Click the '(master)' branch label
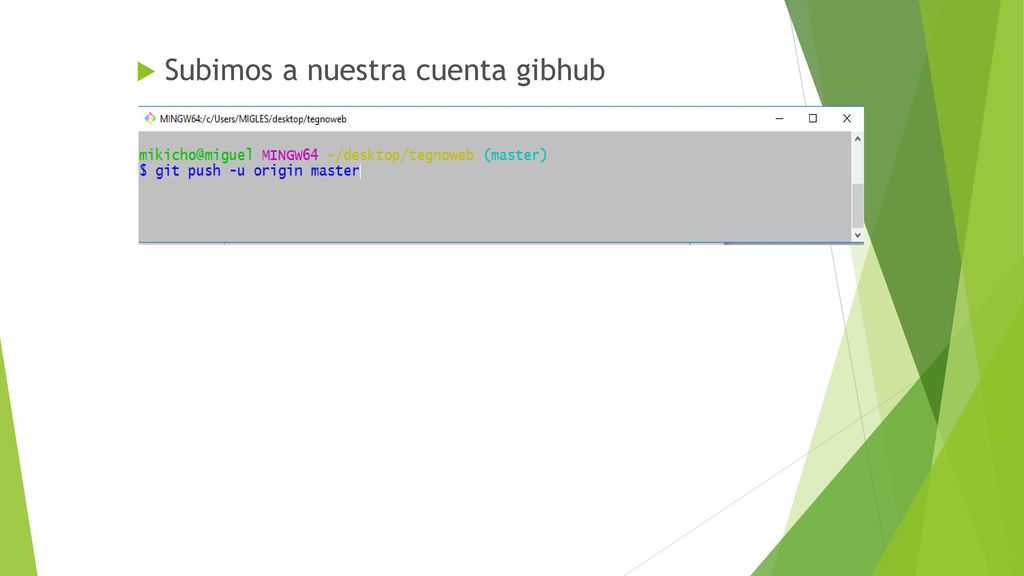The width and height of the screenshot is (1024, 576). tap(515, 155)
